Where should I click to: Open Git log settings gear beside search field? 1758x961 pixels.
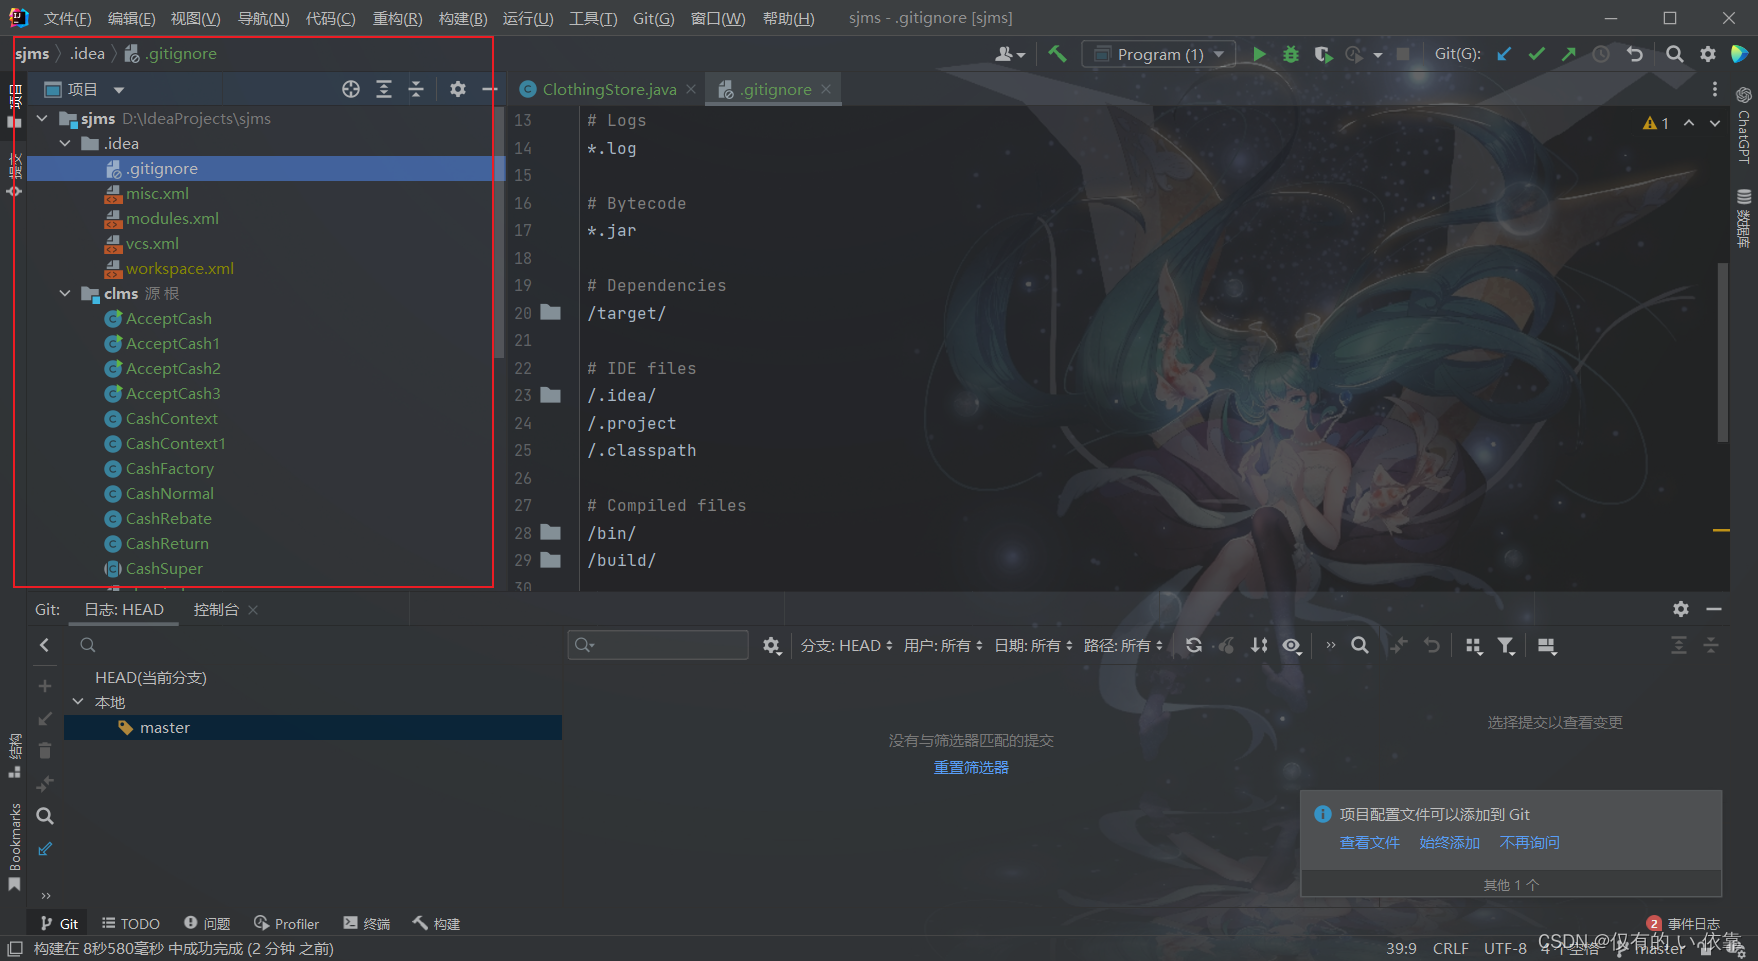(772, 646)
